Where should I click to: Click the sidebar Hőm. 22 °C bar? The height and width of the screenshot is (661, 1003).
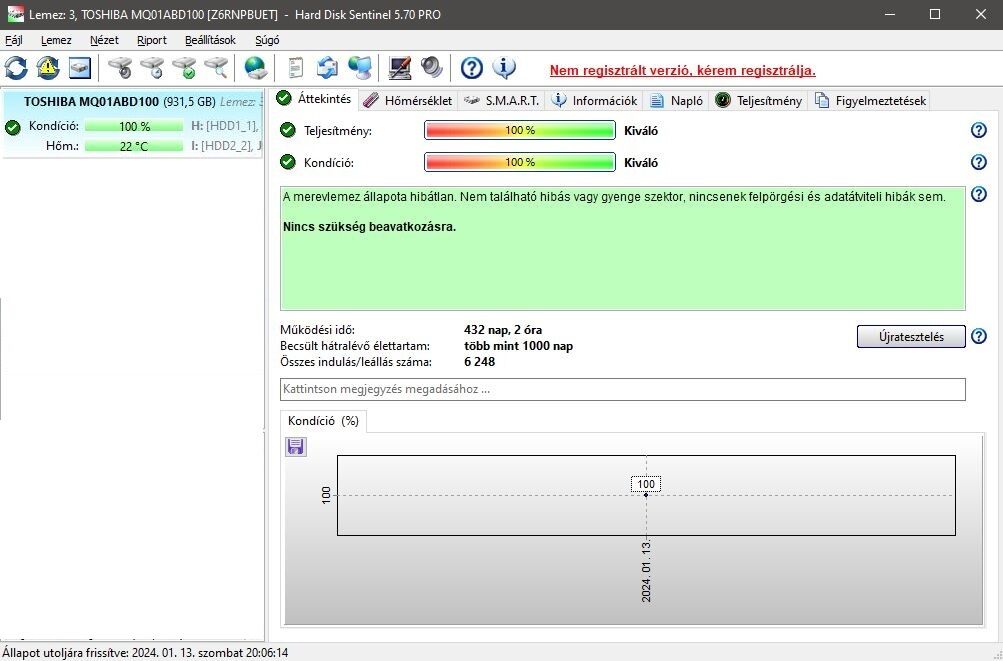(134, 146)
